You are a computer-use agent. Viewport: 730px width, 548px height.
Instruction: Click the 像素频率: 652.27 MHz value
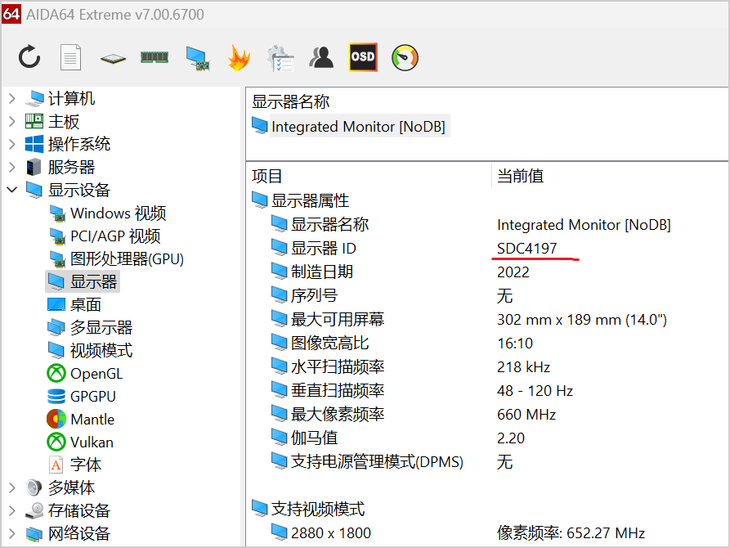(x=571, y=533)
